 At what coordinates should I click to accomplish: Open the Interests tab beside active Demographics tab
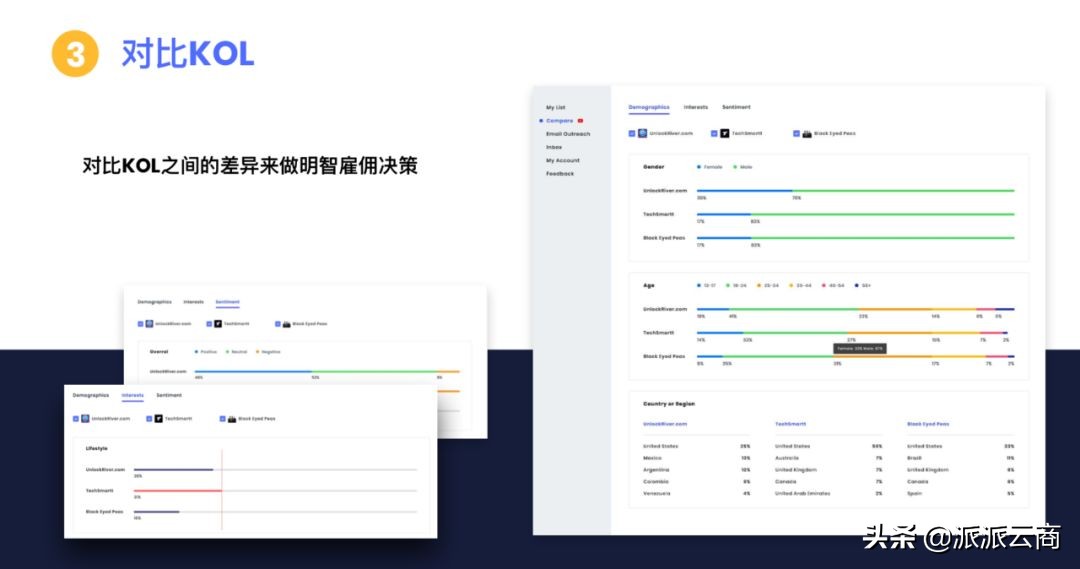pos(696,107)
